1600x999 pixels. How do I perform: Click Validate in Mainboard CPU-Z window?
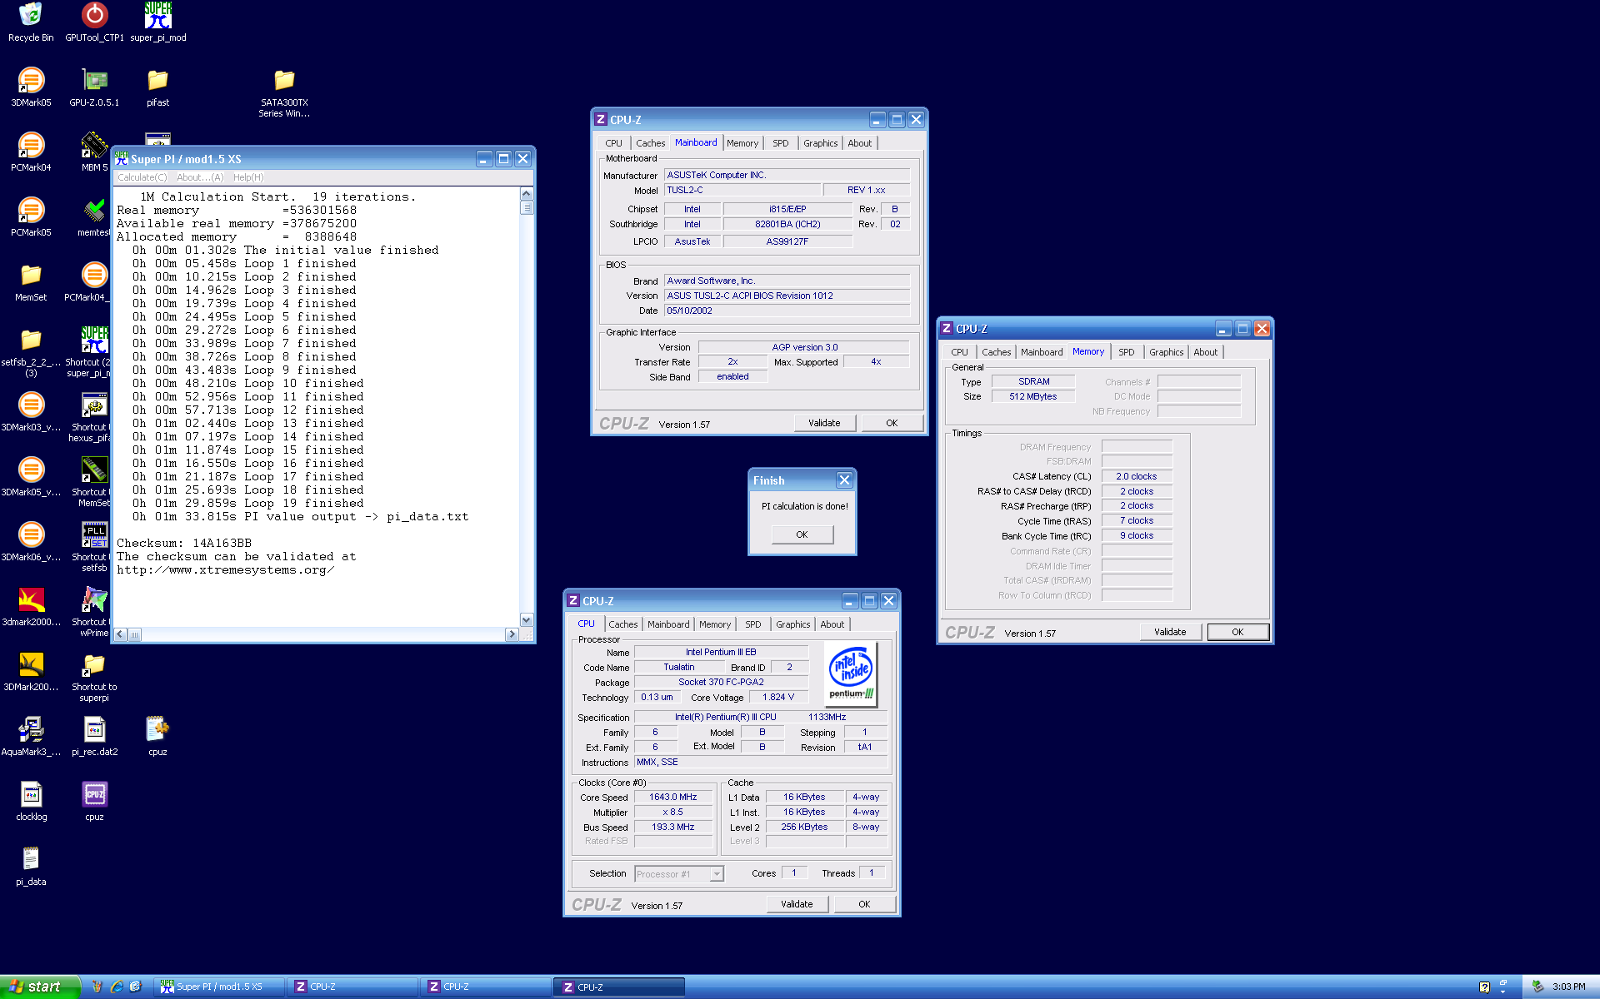(824, 423)
